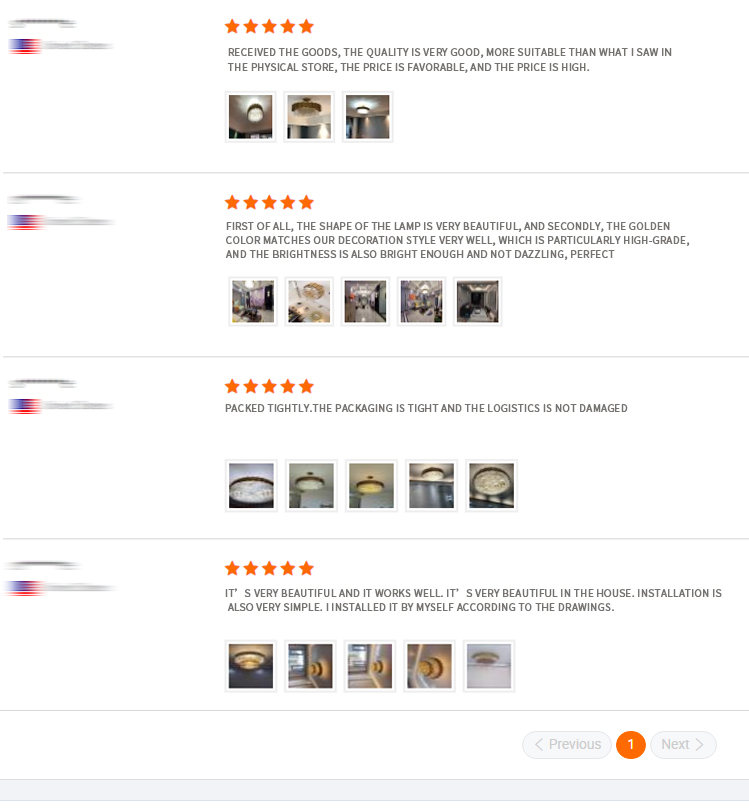Open first photo in packed tightly review

coord(251,485)
